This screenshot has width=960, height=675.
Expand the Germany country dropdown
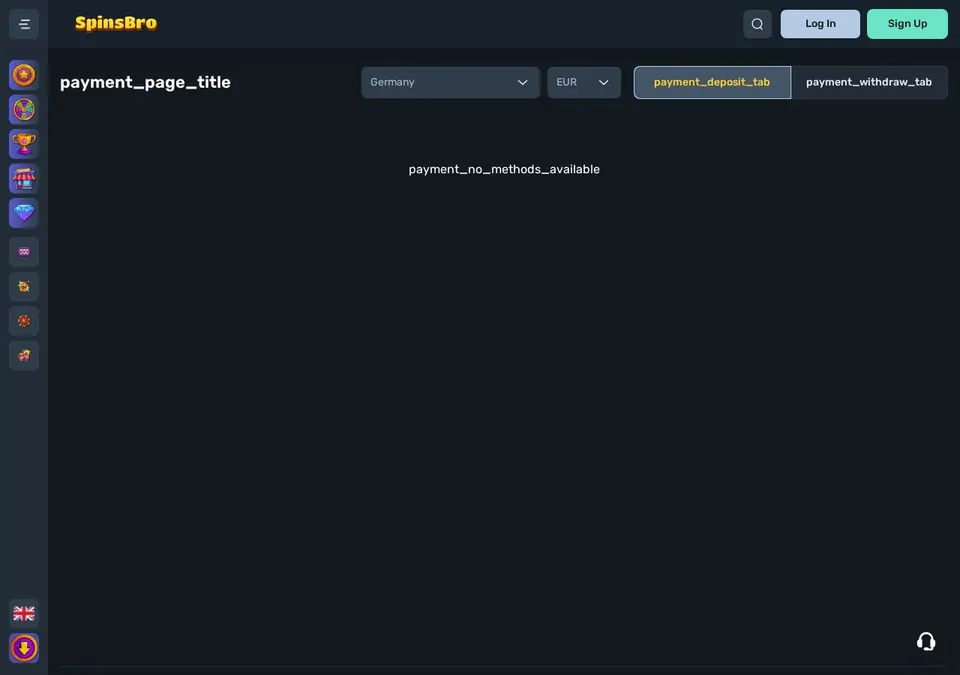coord(450,82)
